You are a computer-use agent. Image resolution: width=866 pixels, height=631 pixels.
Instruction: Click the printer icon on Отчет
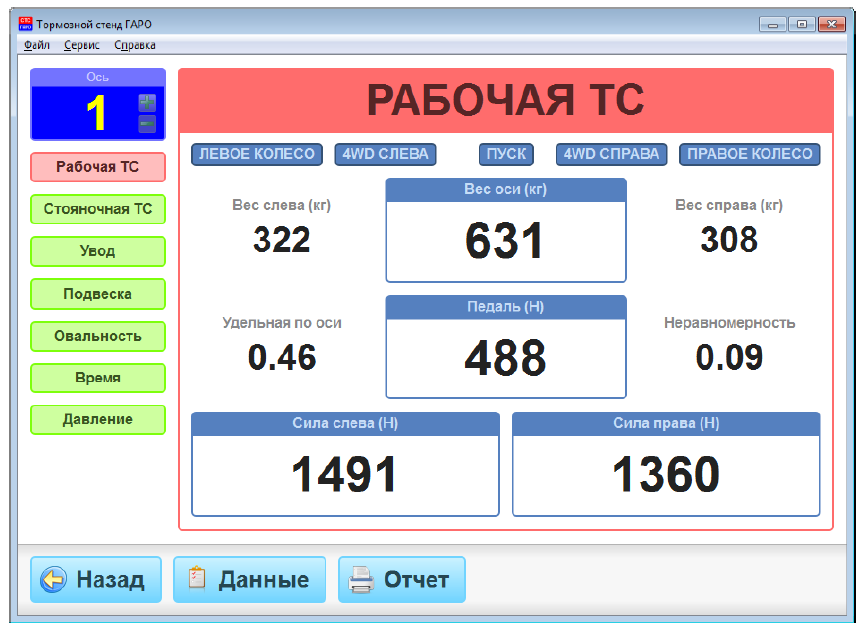[361, 580]
